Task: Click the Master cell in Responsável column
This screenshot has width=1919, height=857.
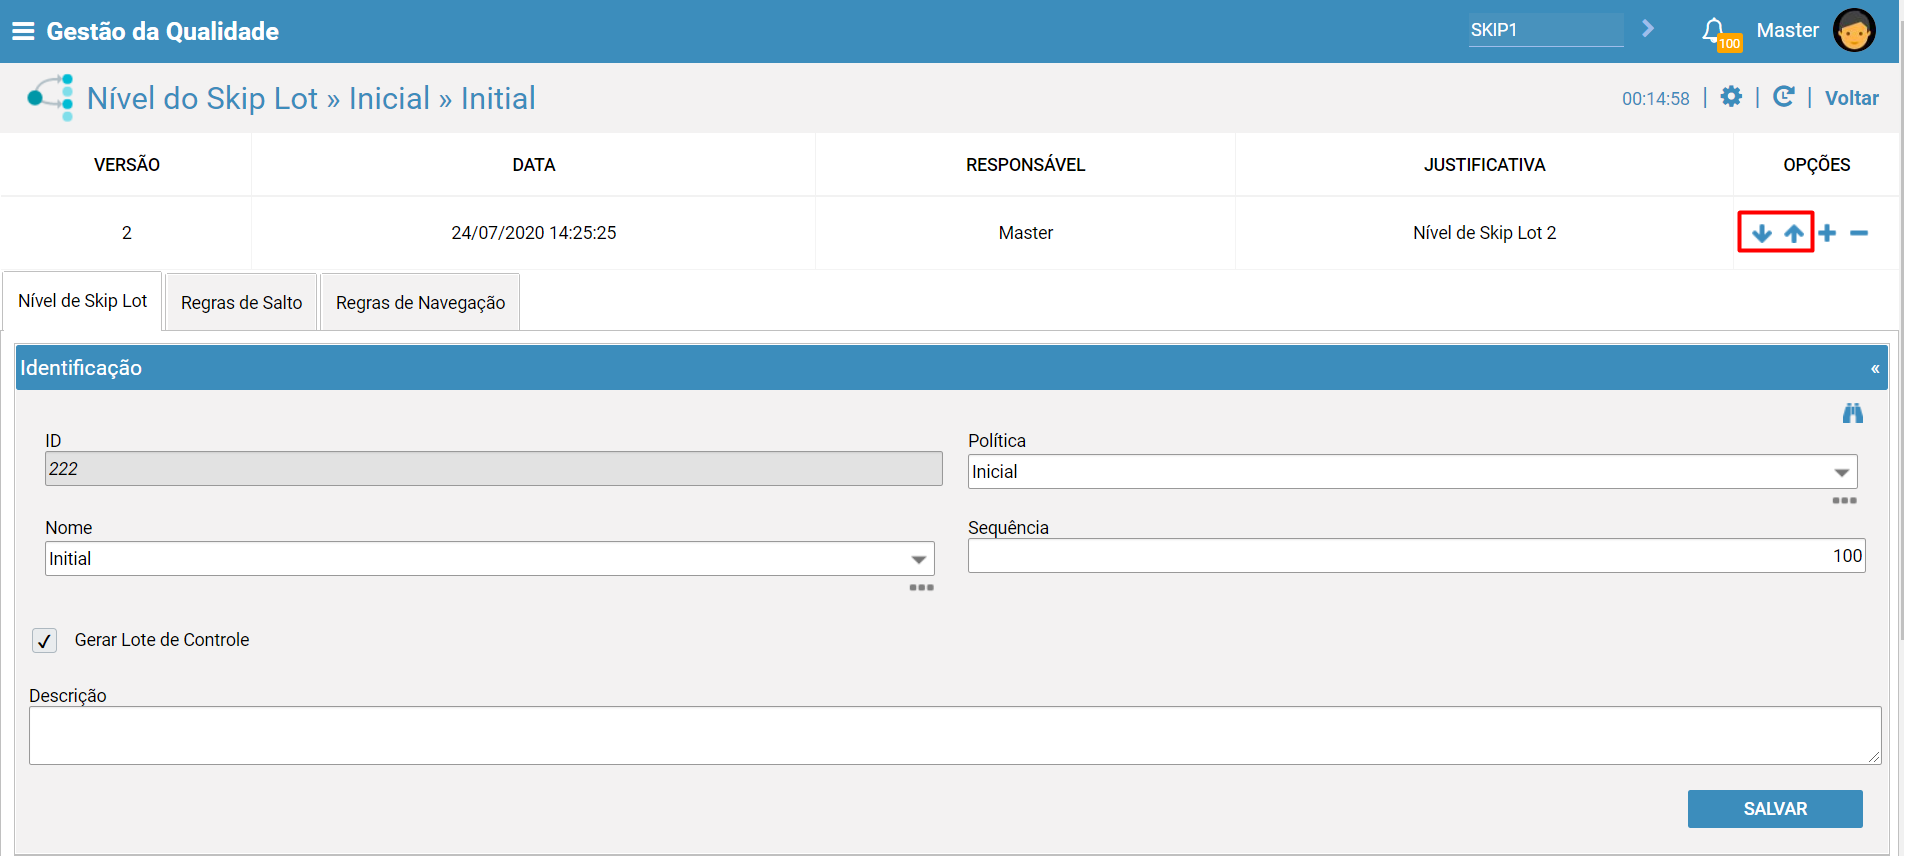Action: tap(1025, 233)
